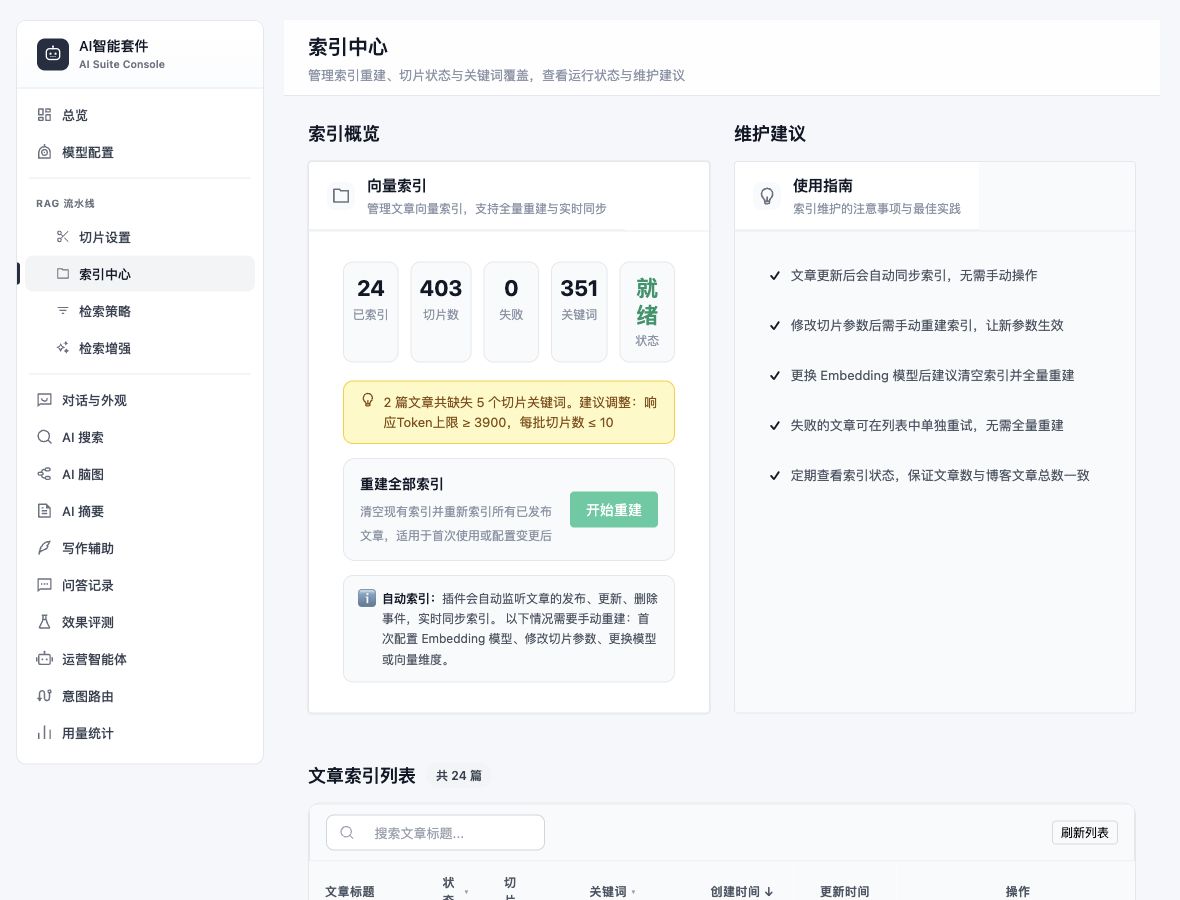Open 意图路由 menu entry
The height and width of the screenshot is (900, 1180).
tap(140, 696)
